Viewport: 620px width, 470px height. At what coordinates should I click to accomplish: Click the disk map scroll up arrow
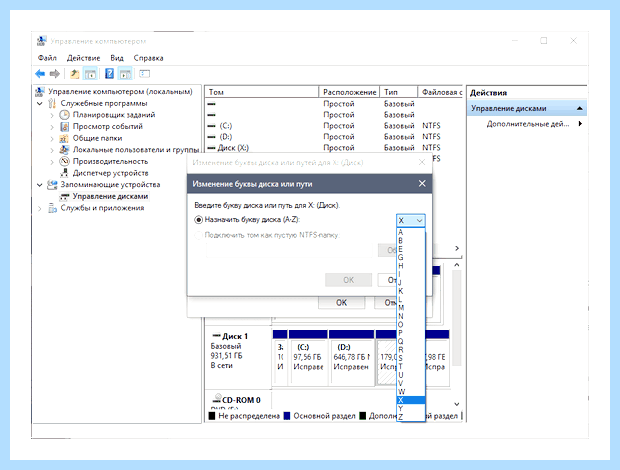coord(457,265)
